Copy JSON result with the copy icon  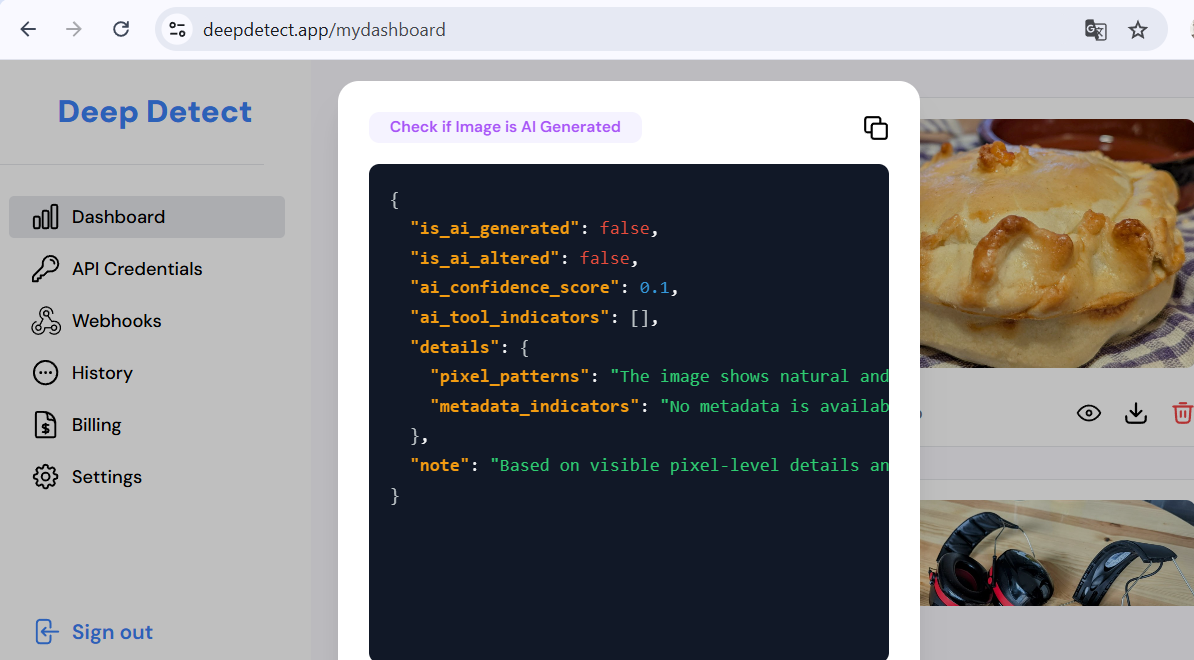click(876, 128)
